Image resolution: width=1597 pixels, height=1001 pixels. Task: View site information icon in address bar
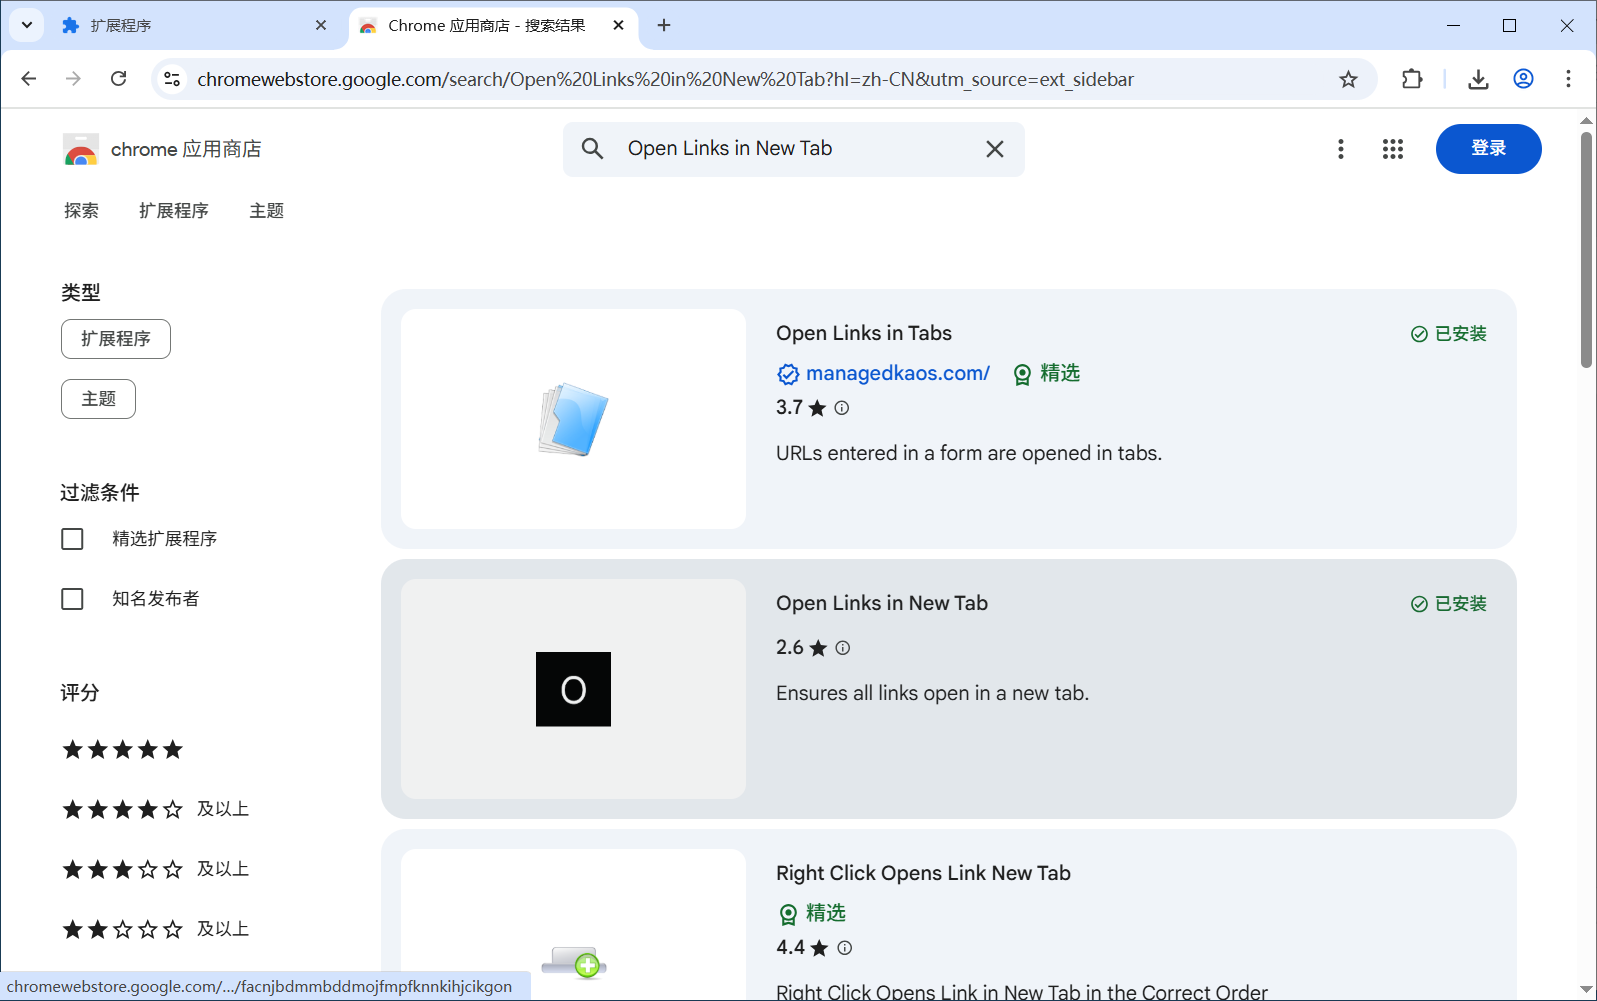click(x=172, y=79)
